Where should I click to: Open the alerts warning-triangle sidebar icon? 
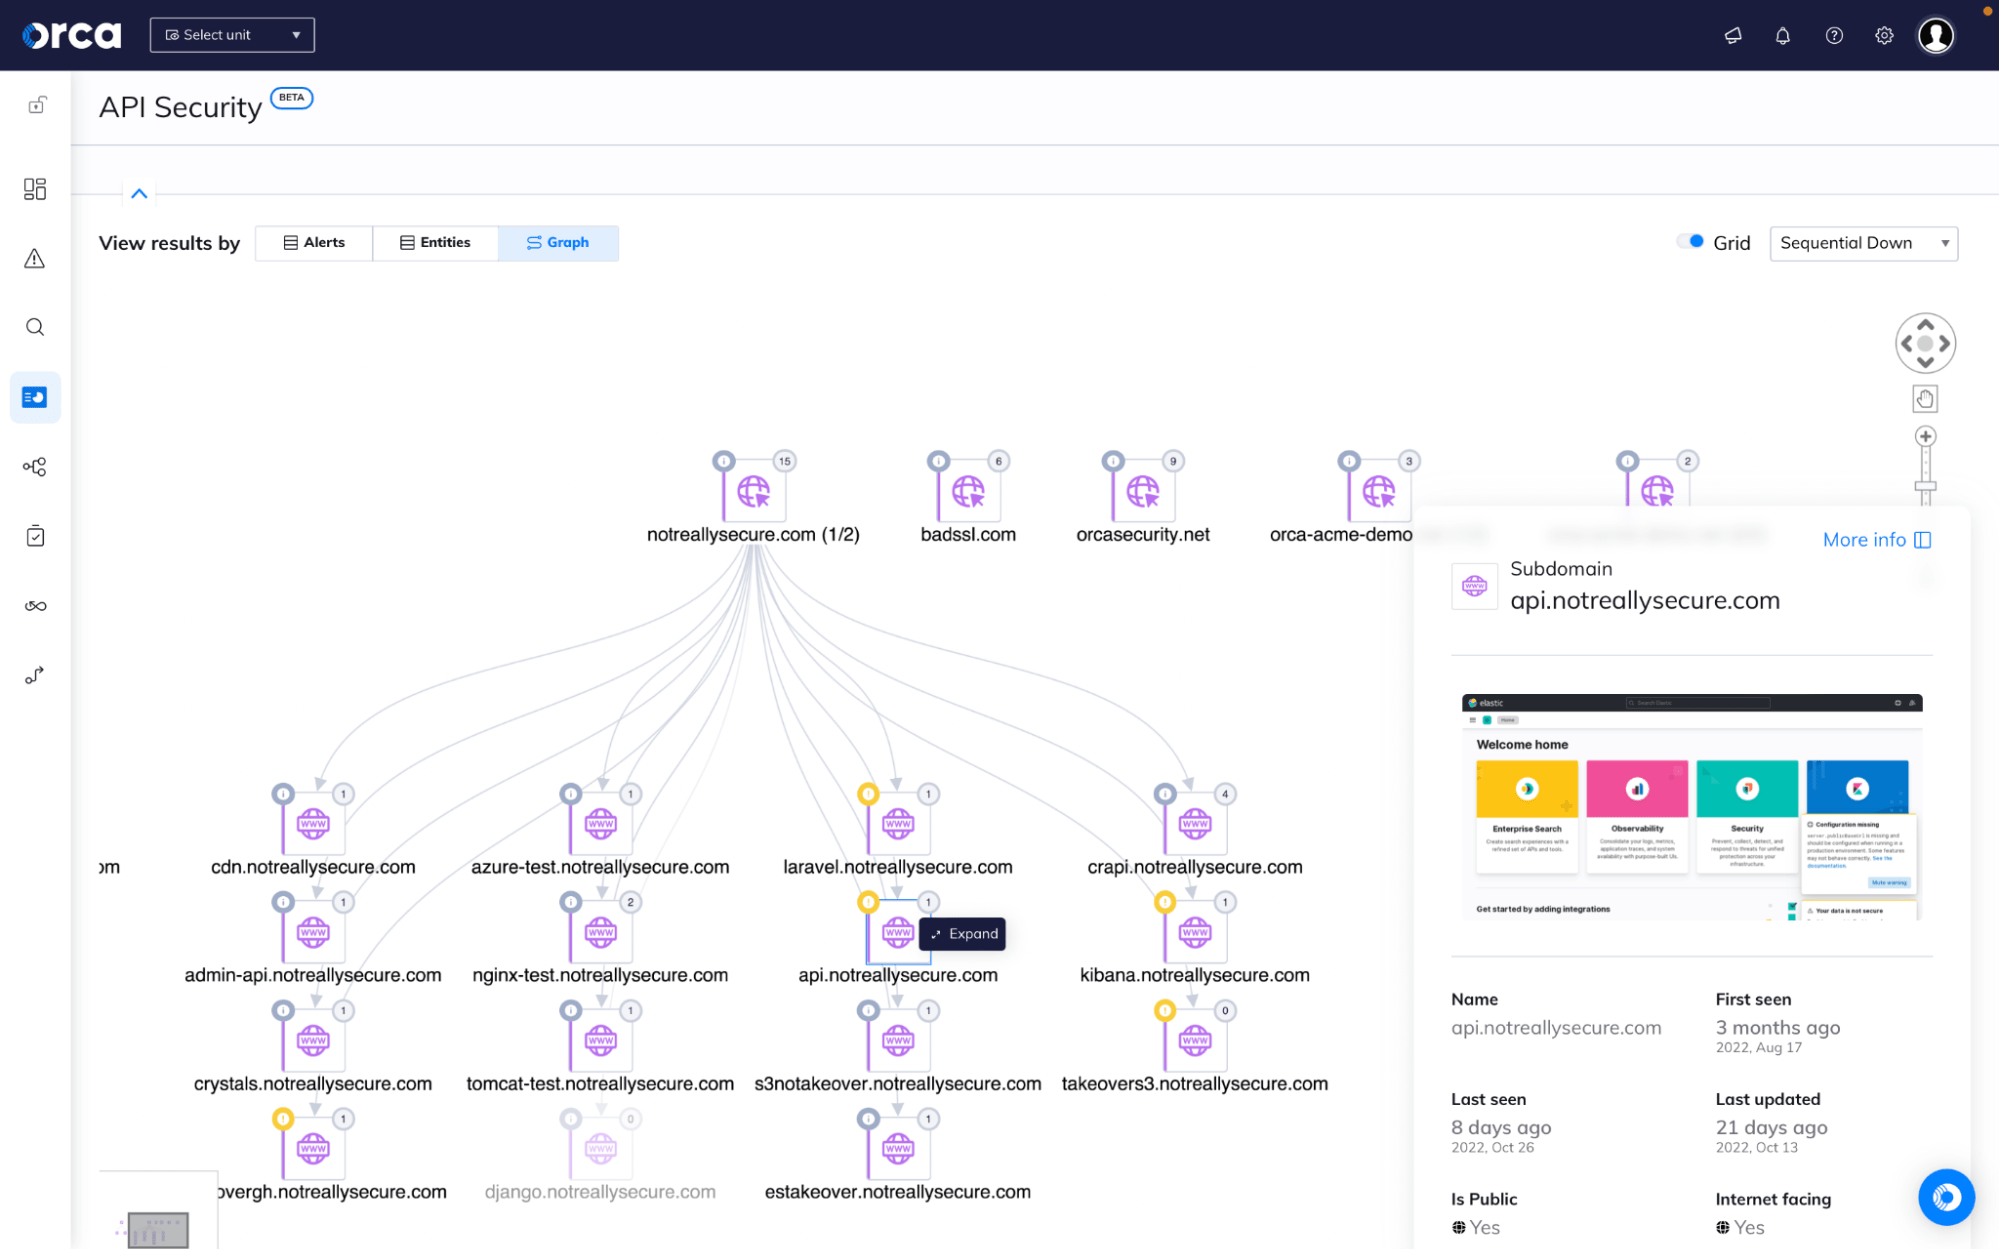pyautogui.click(x=35, y=258)
